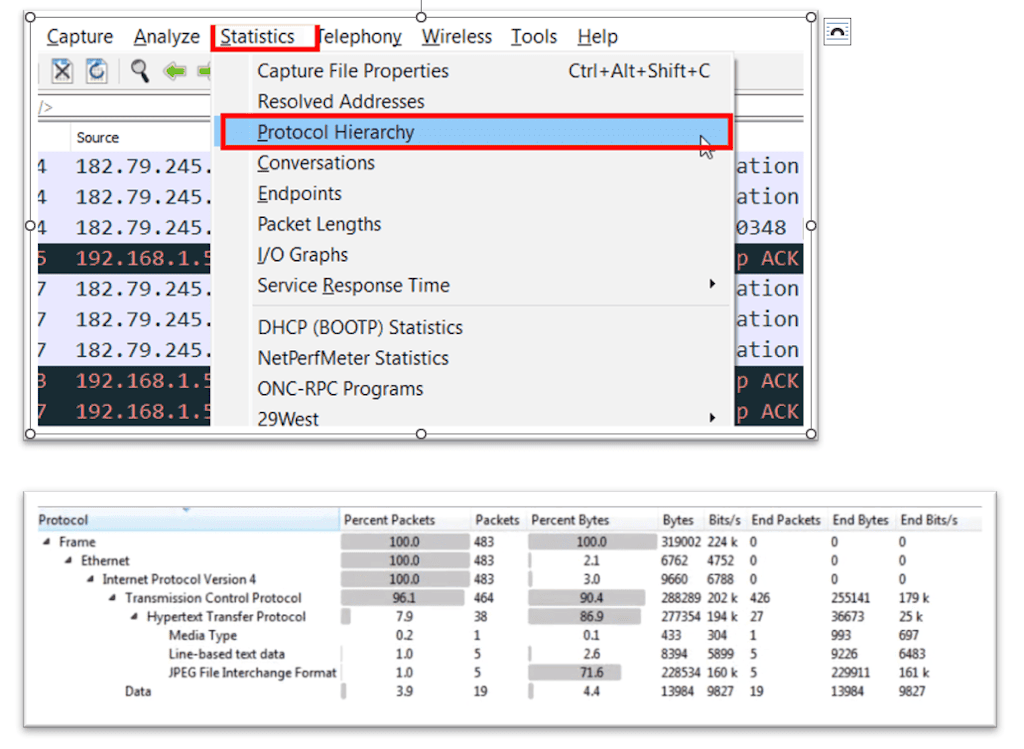Collapse the Frame tree node arrow

point(46,542)
